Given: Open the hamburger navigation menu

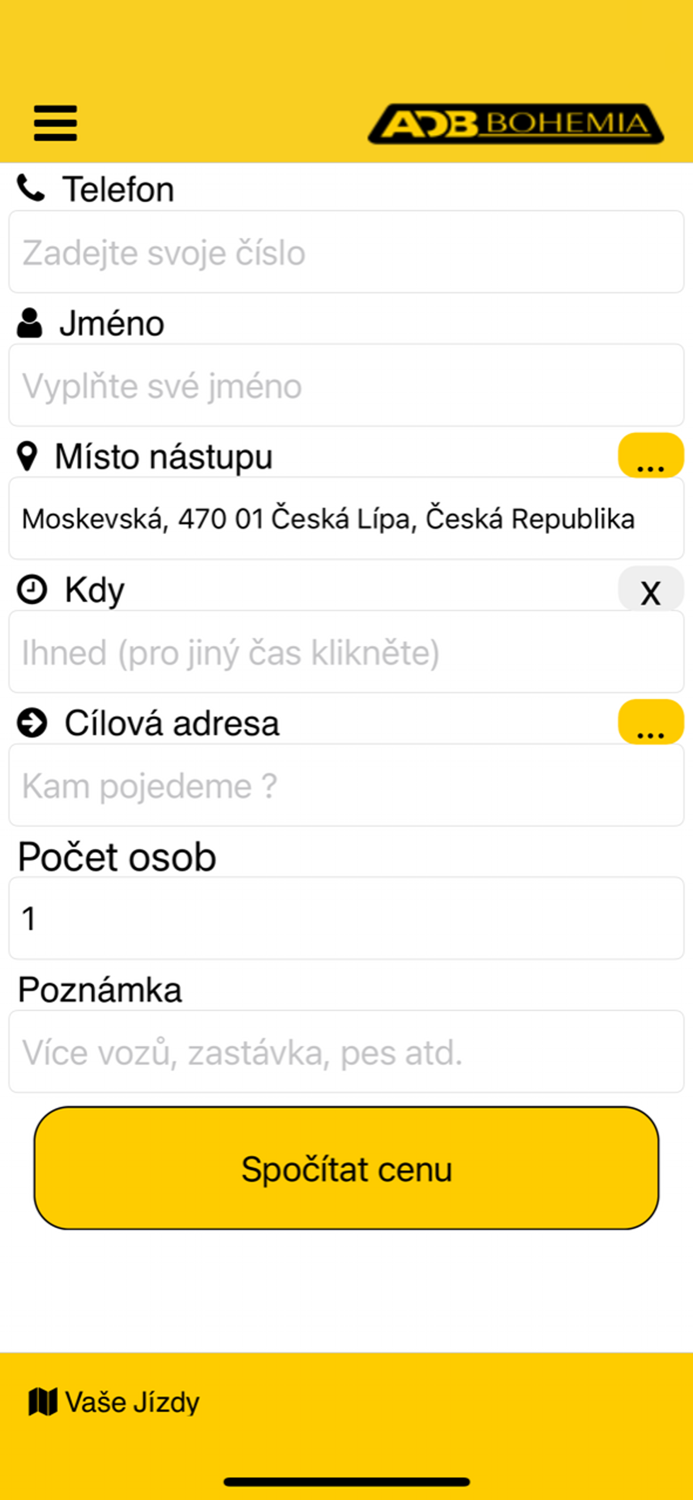Looking at the screenshot, I should coord(55,122).
